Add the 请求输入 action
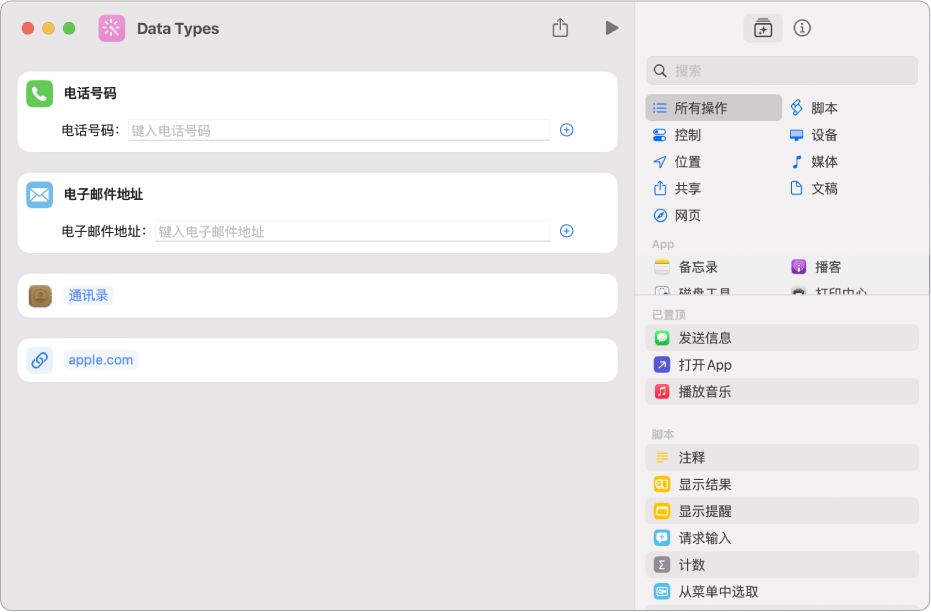931x612 pixels. 782,538
